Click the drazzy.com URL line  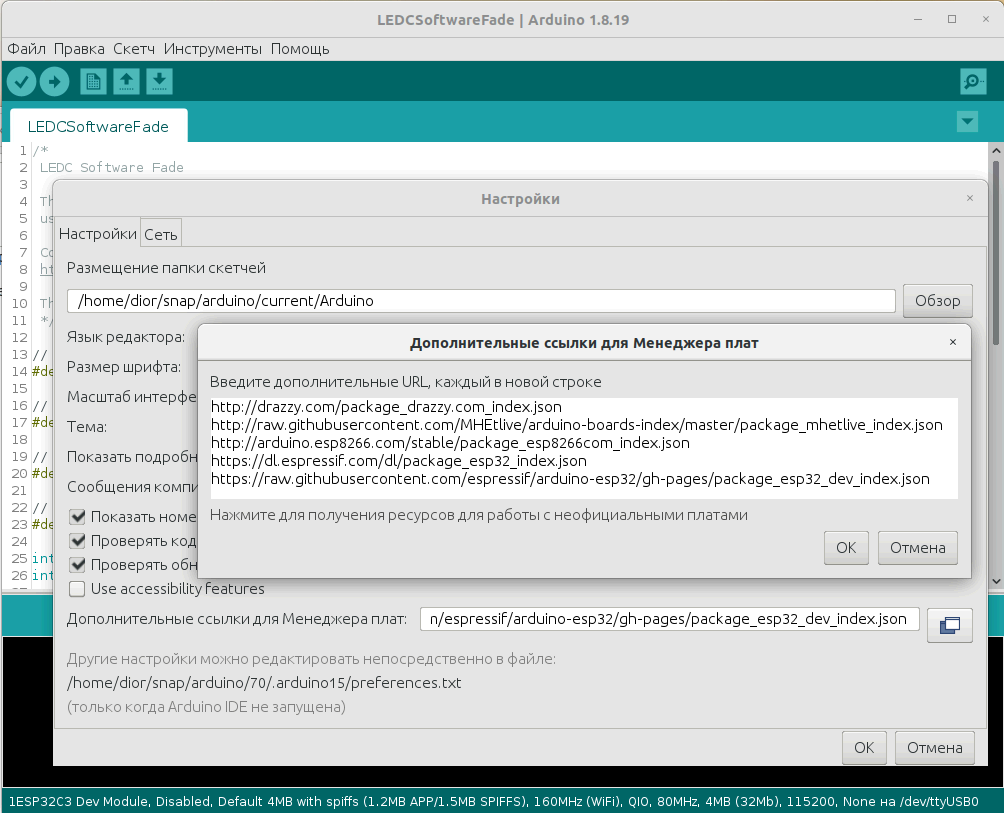(x=386, y=406)
